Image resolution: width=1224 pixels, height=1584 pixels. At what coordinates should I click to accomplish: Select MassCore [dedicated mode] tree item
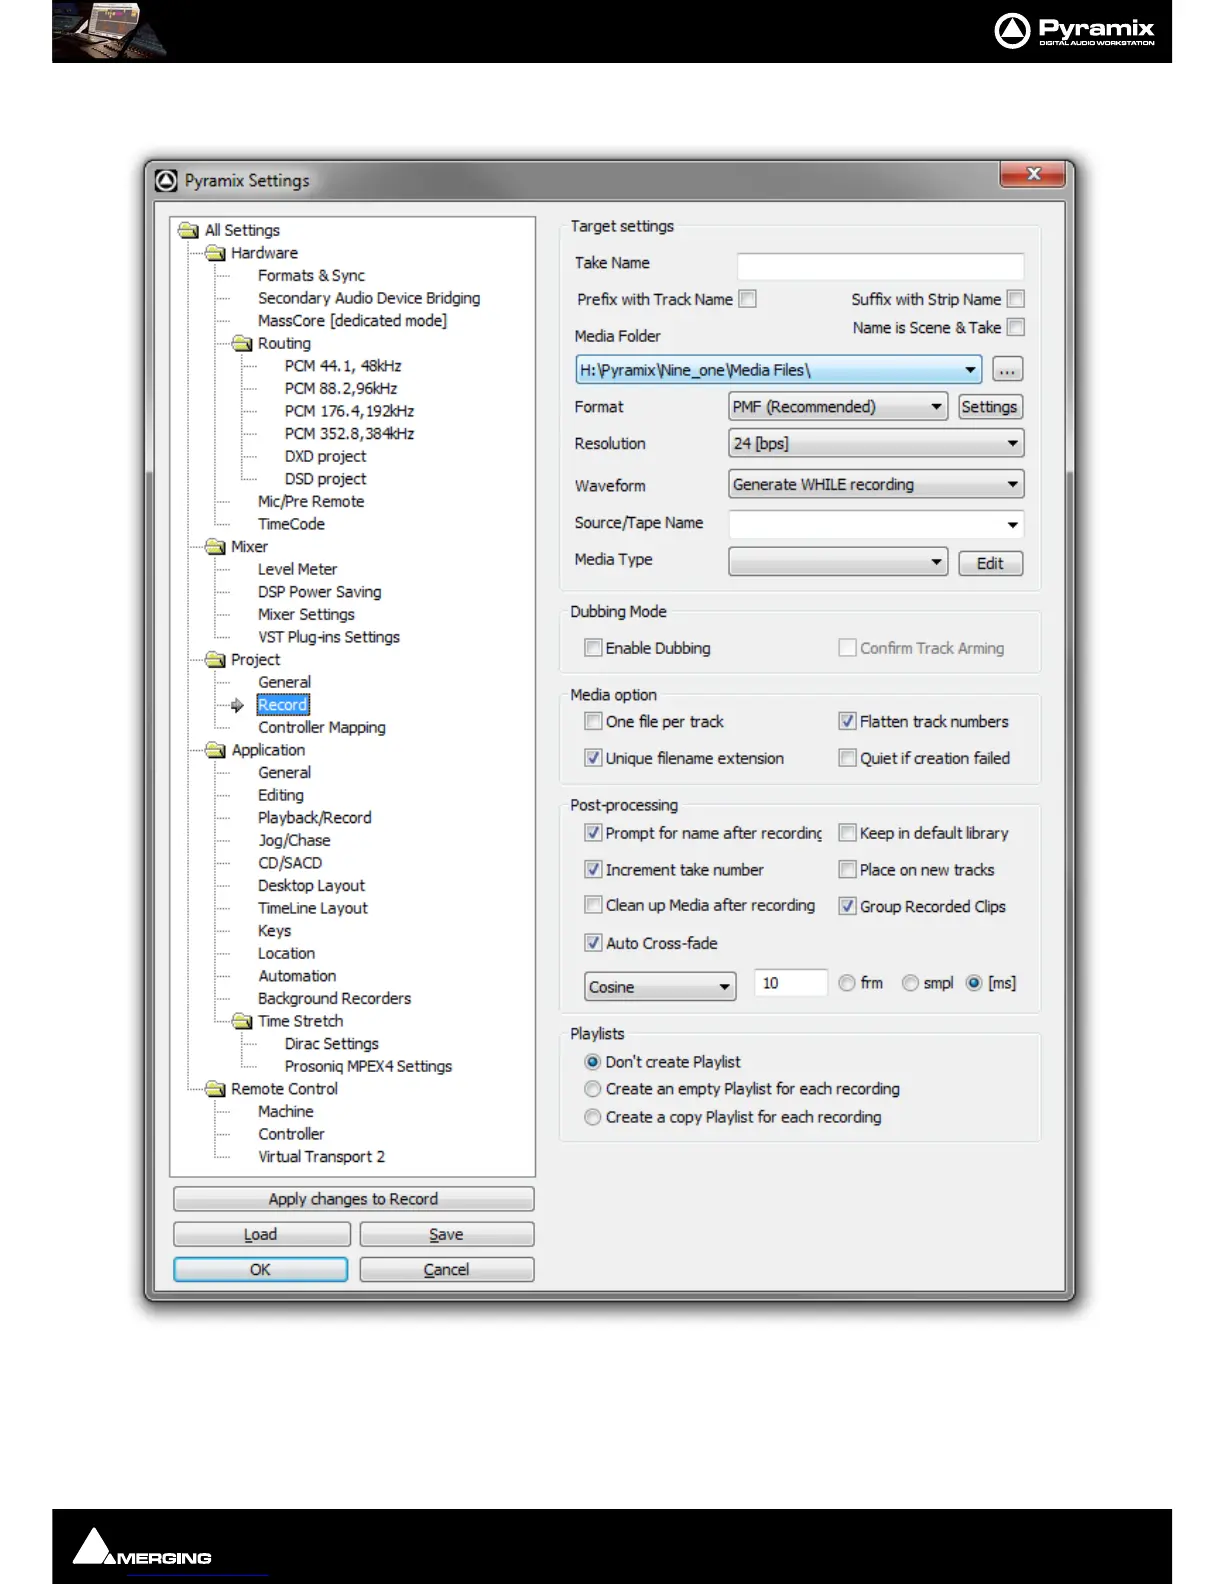click(352, 321)
